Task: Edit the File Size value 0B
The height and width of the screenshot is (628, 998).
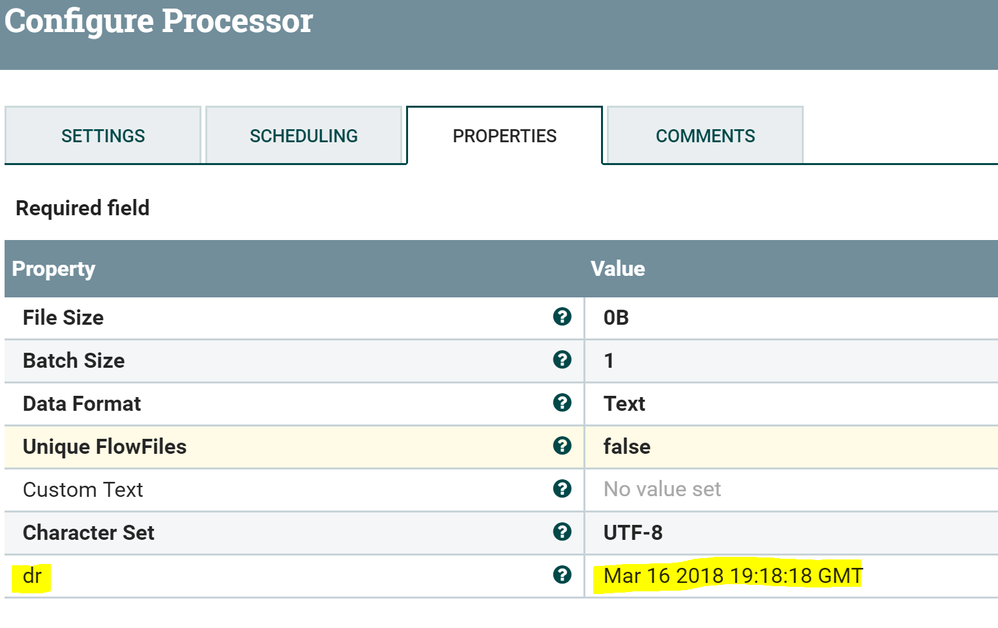Action: click(x=616, y=318)
